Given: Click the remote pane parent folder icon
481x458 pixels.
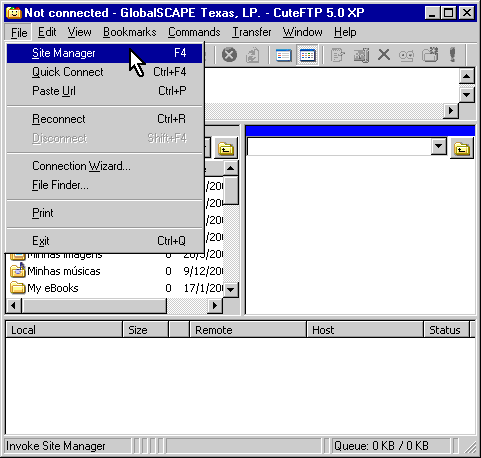Looking at the screenshot, I should [462, 148].
